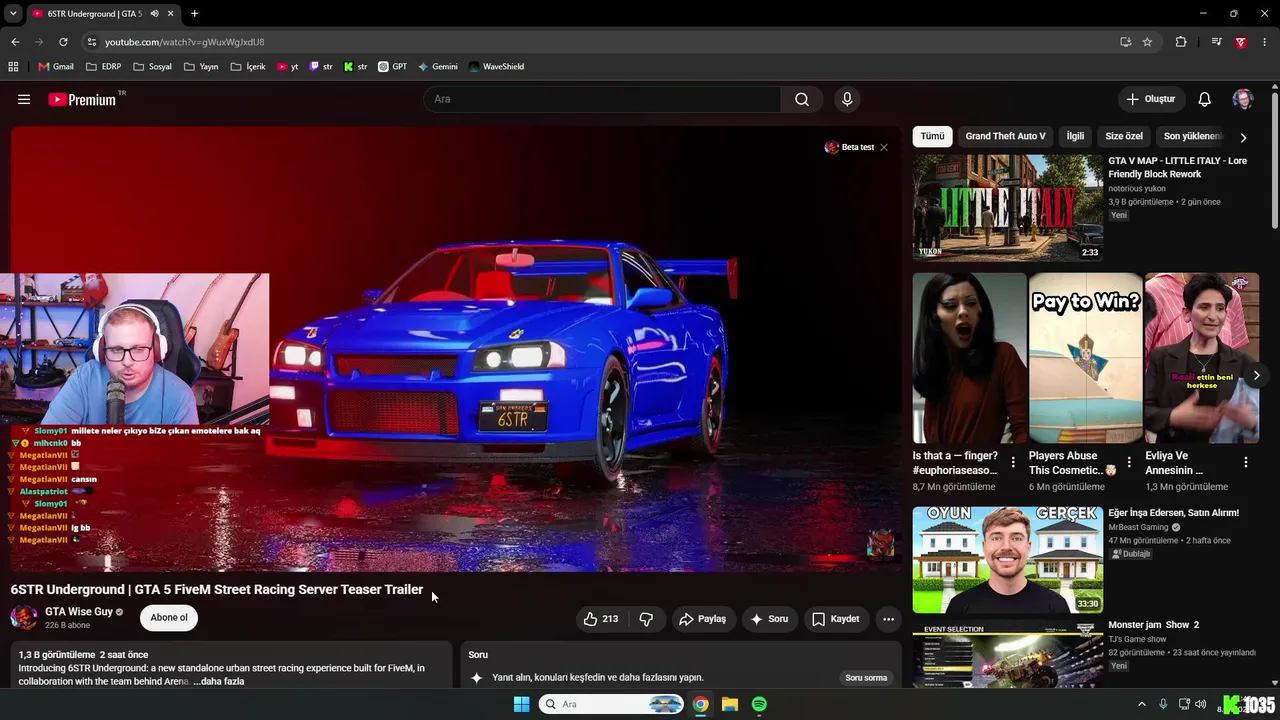Open options for 'Is that a — finger?' short
1280x720 pixels.
click(1013, 462)
